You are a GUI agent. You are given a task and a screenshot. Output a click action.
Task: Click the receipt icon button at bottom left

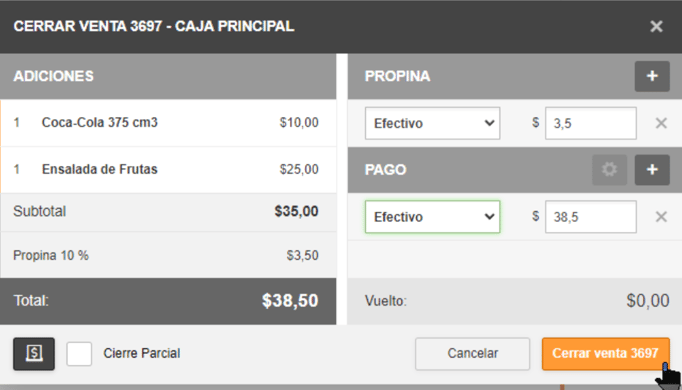pyautogui.click(x=34, y=354)
